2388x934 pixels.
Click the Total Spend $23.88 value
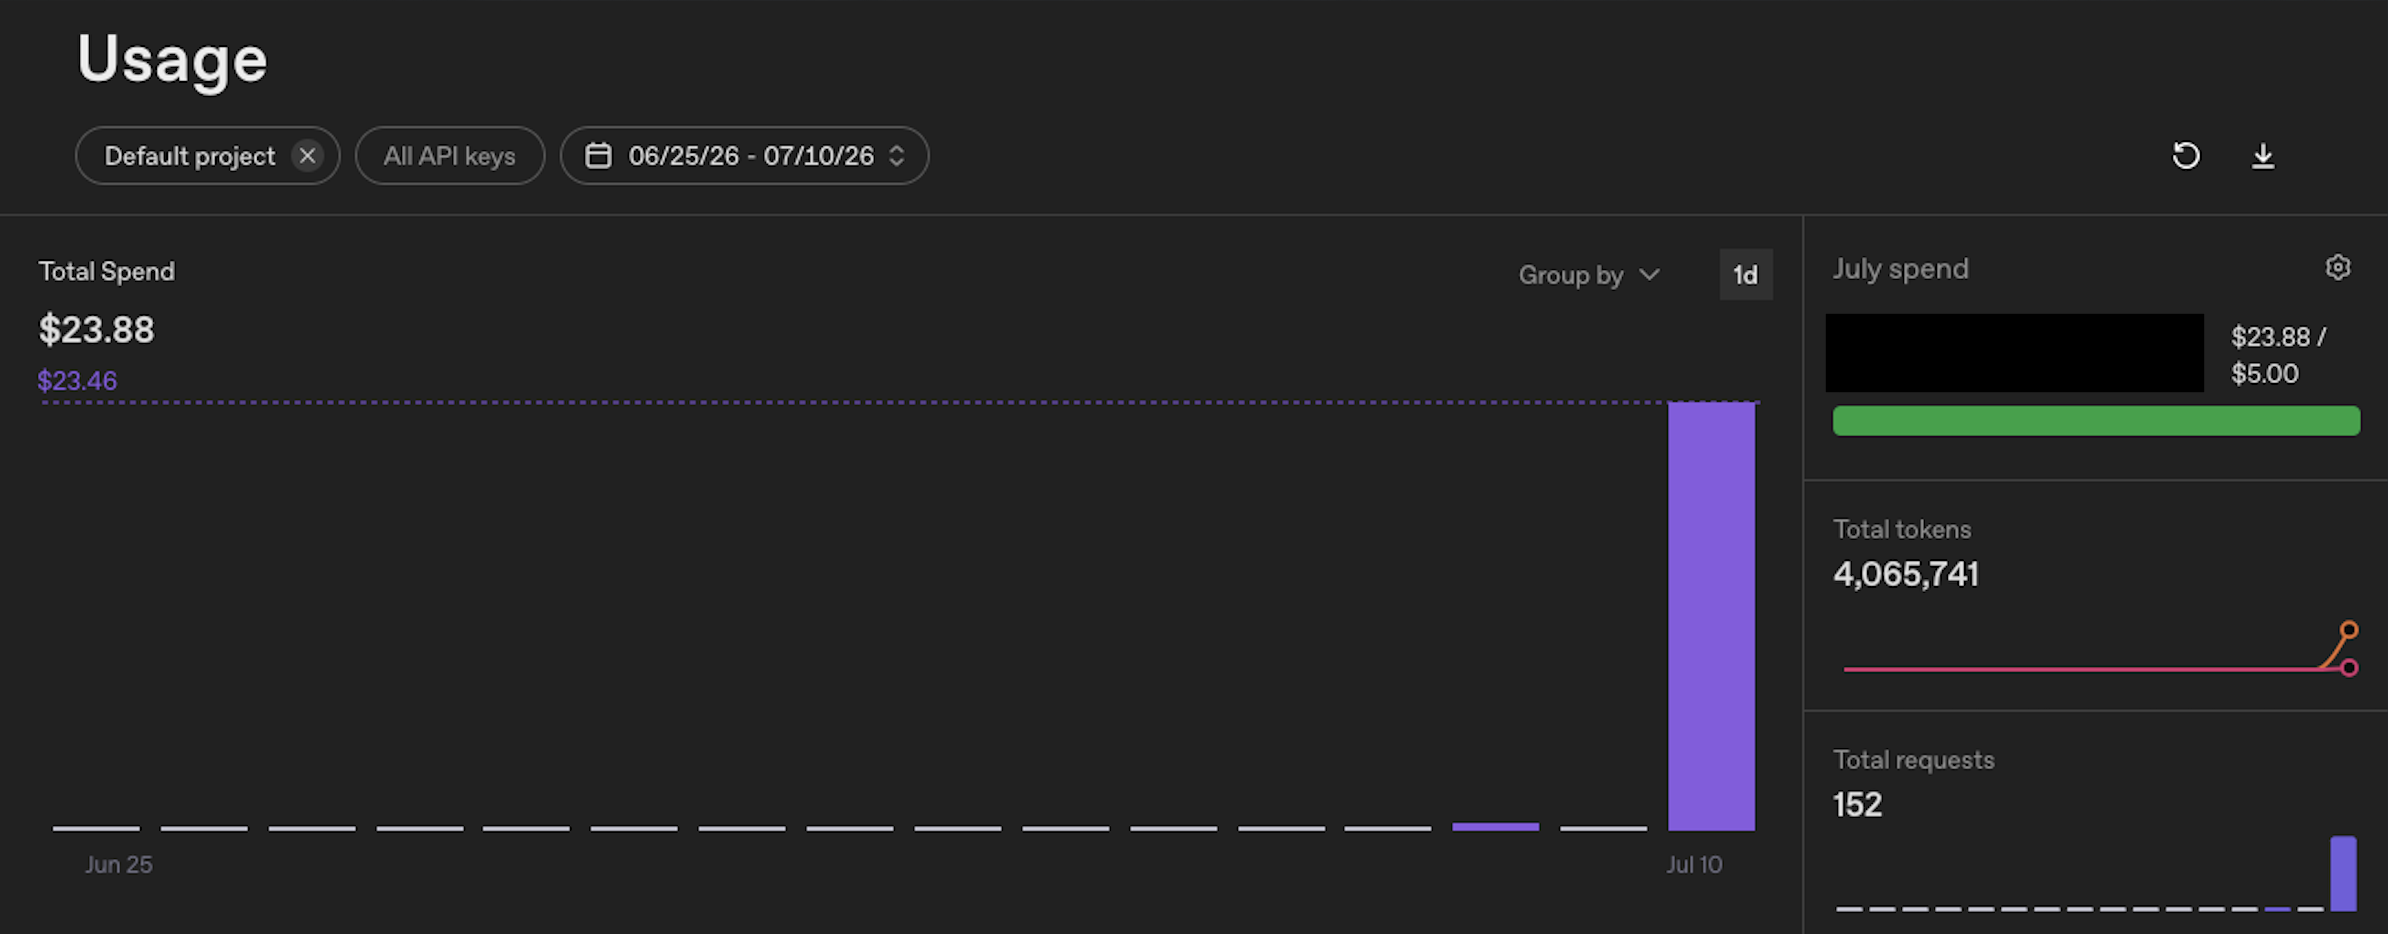(97, 330)
